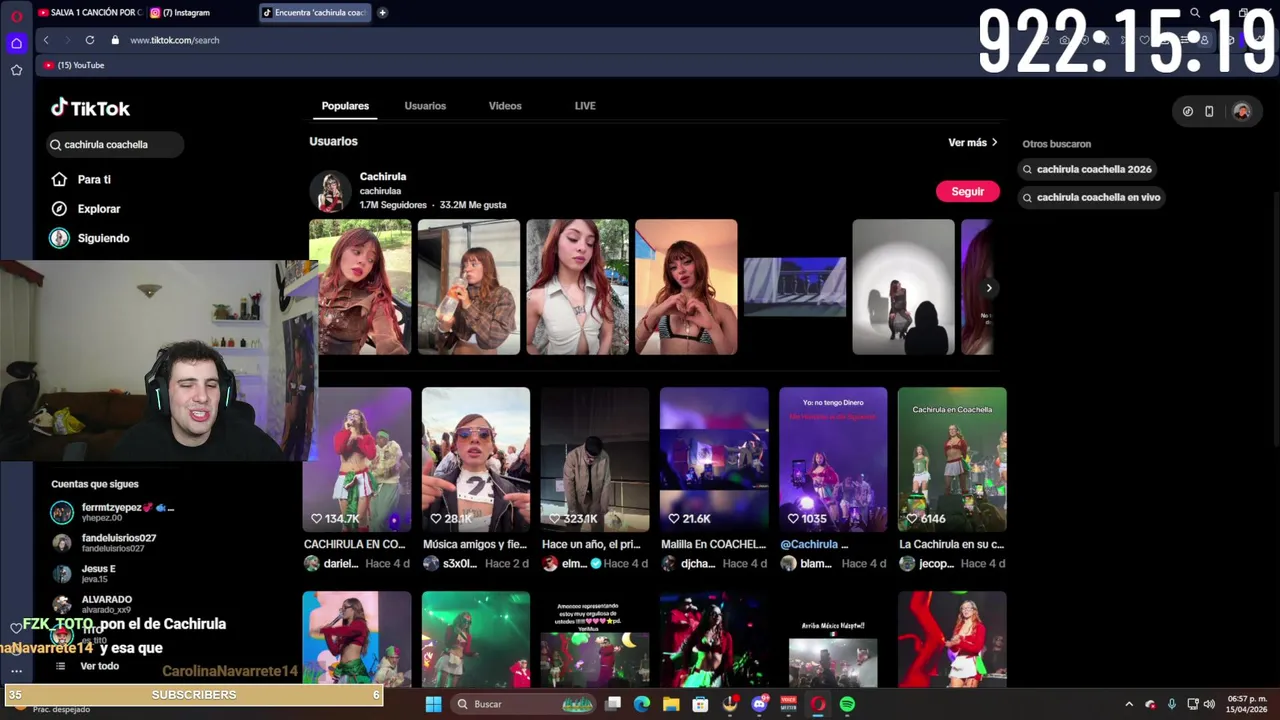The image size is (1280, 720).
Task: Open Hace un año, el pri... video thumbnail
Action: point(595,459)
